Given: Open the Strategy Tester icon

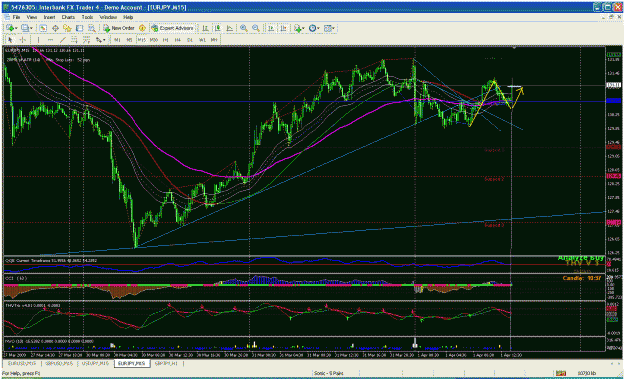Looking at the screenshot, I should click(x=92, y=28).
